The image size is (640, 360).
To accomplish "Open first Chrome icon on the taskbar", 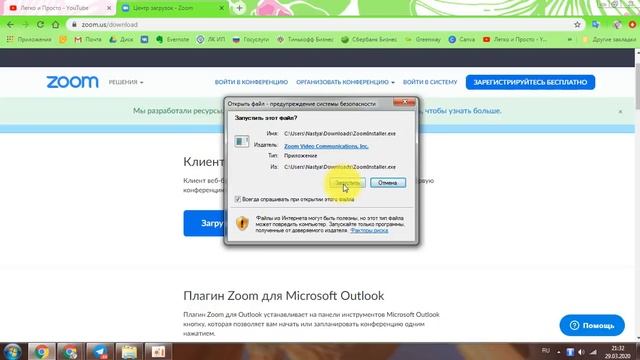I will 42,351.
